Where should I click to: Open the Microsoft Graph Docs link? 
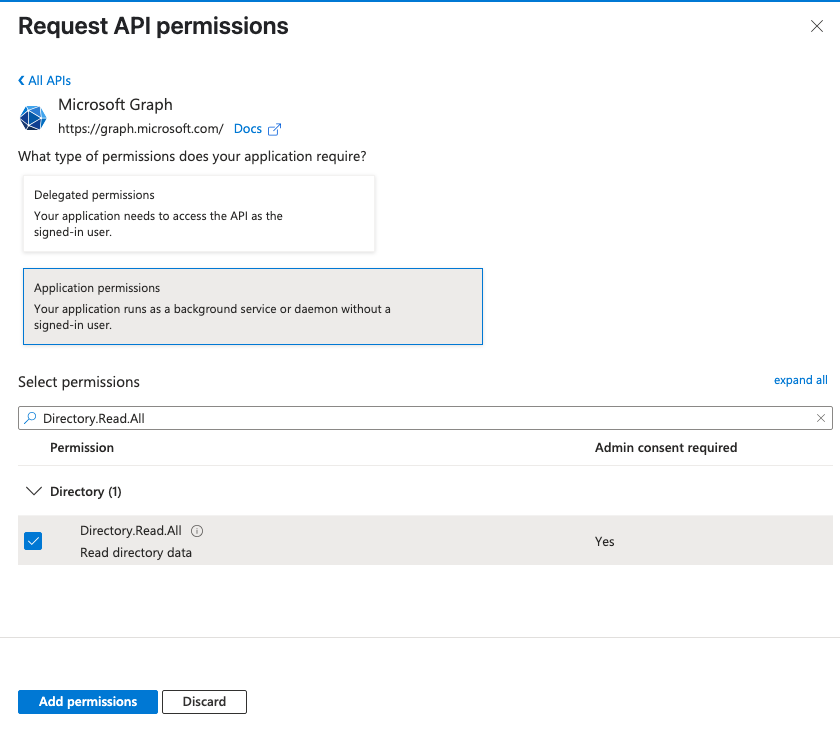coord(246,128)
